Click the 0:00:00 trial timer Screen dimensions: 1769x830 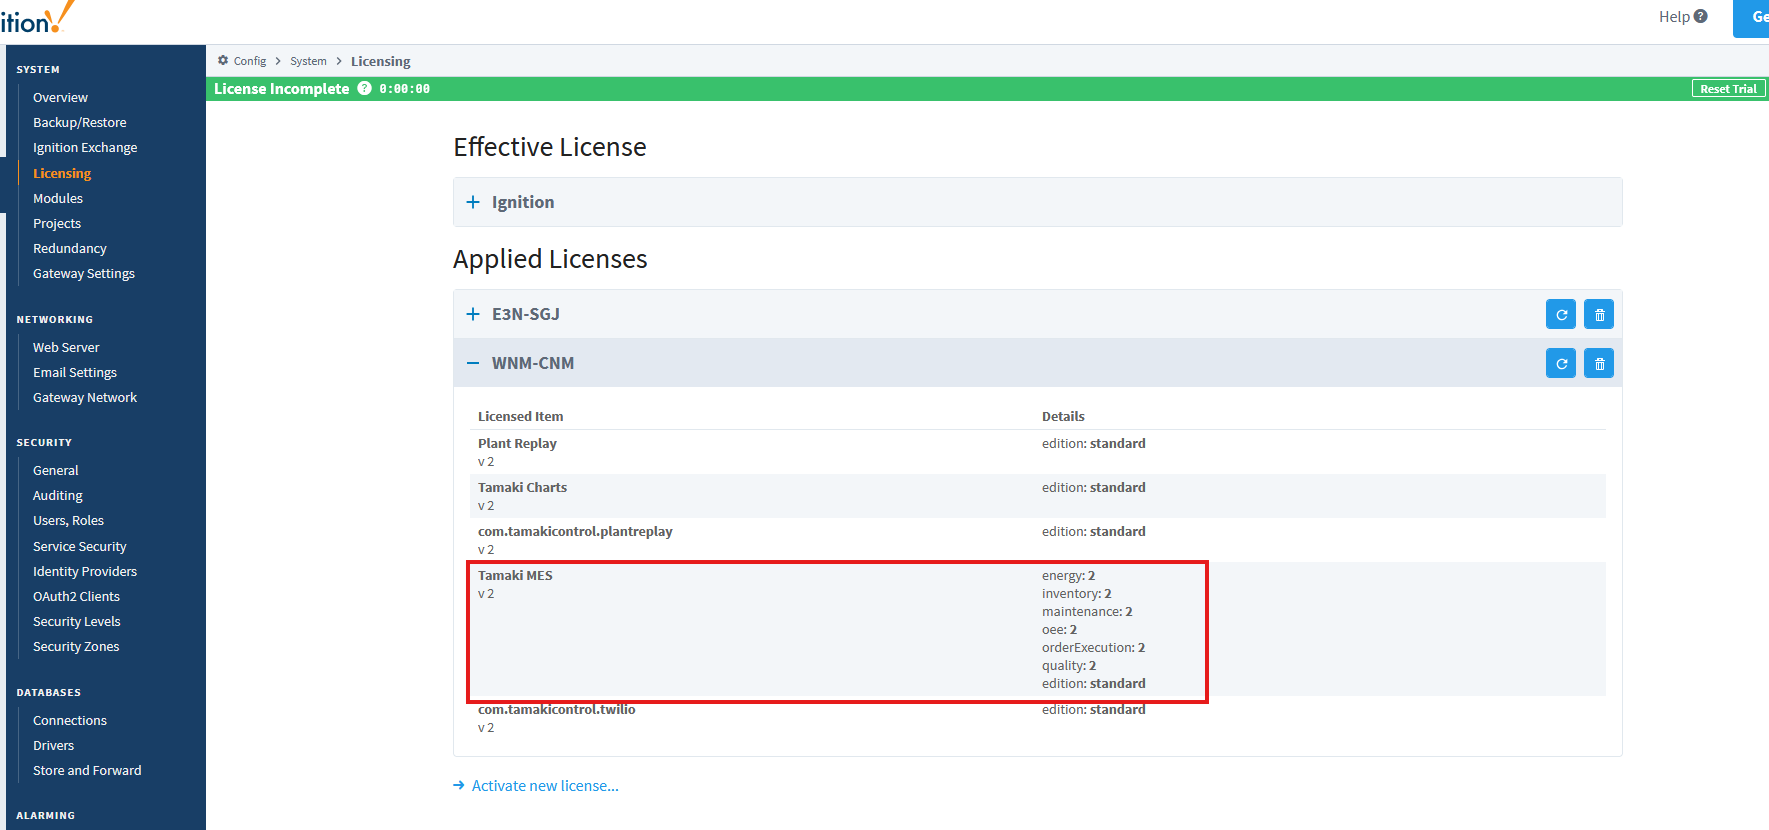point(404,89)
